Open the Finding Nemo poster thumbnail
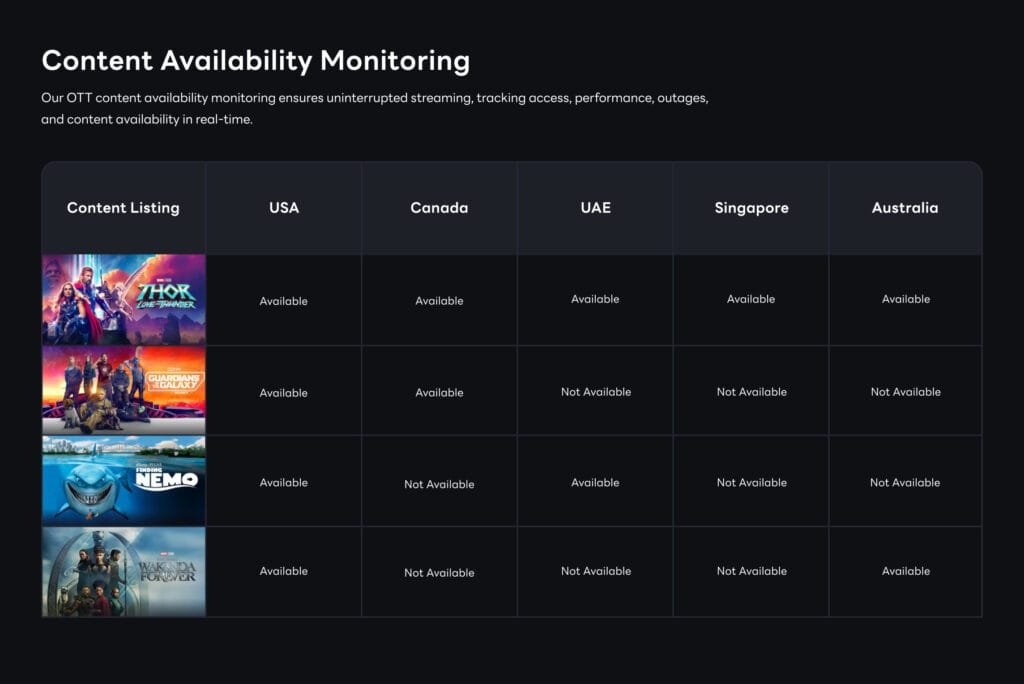Image resolution: width=1024 pixels, height=684 pixels. click(122, 480)
